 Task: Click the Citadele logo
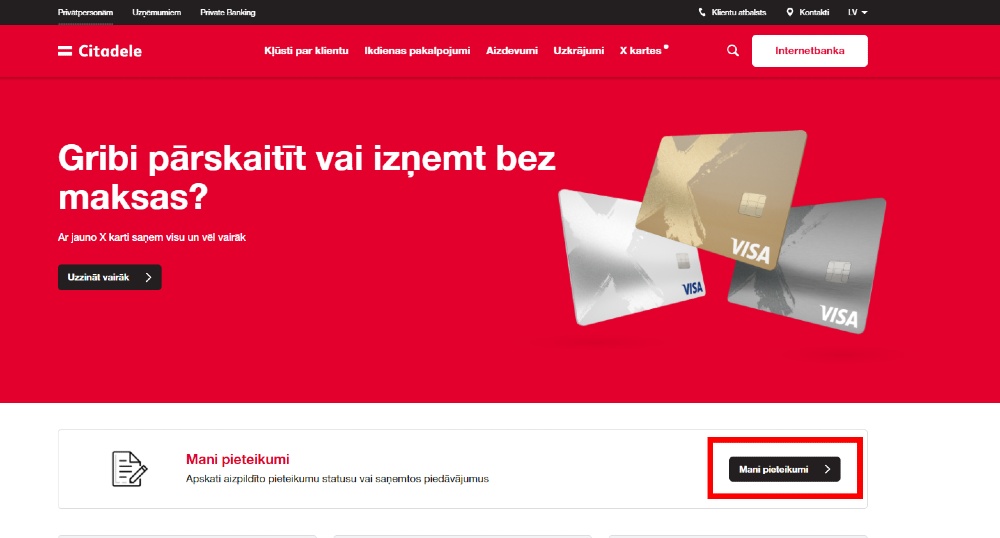[x=99, y=51]
